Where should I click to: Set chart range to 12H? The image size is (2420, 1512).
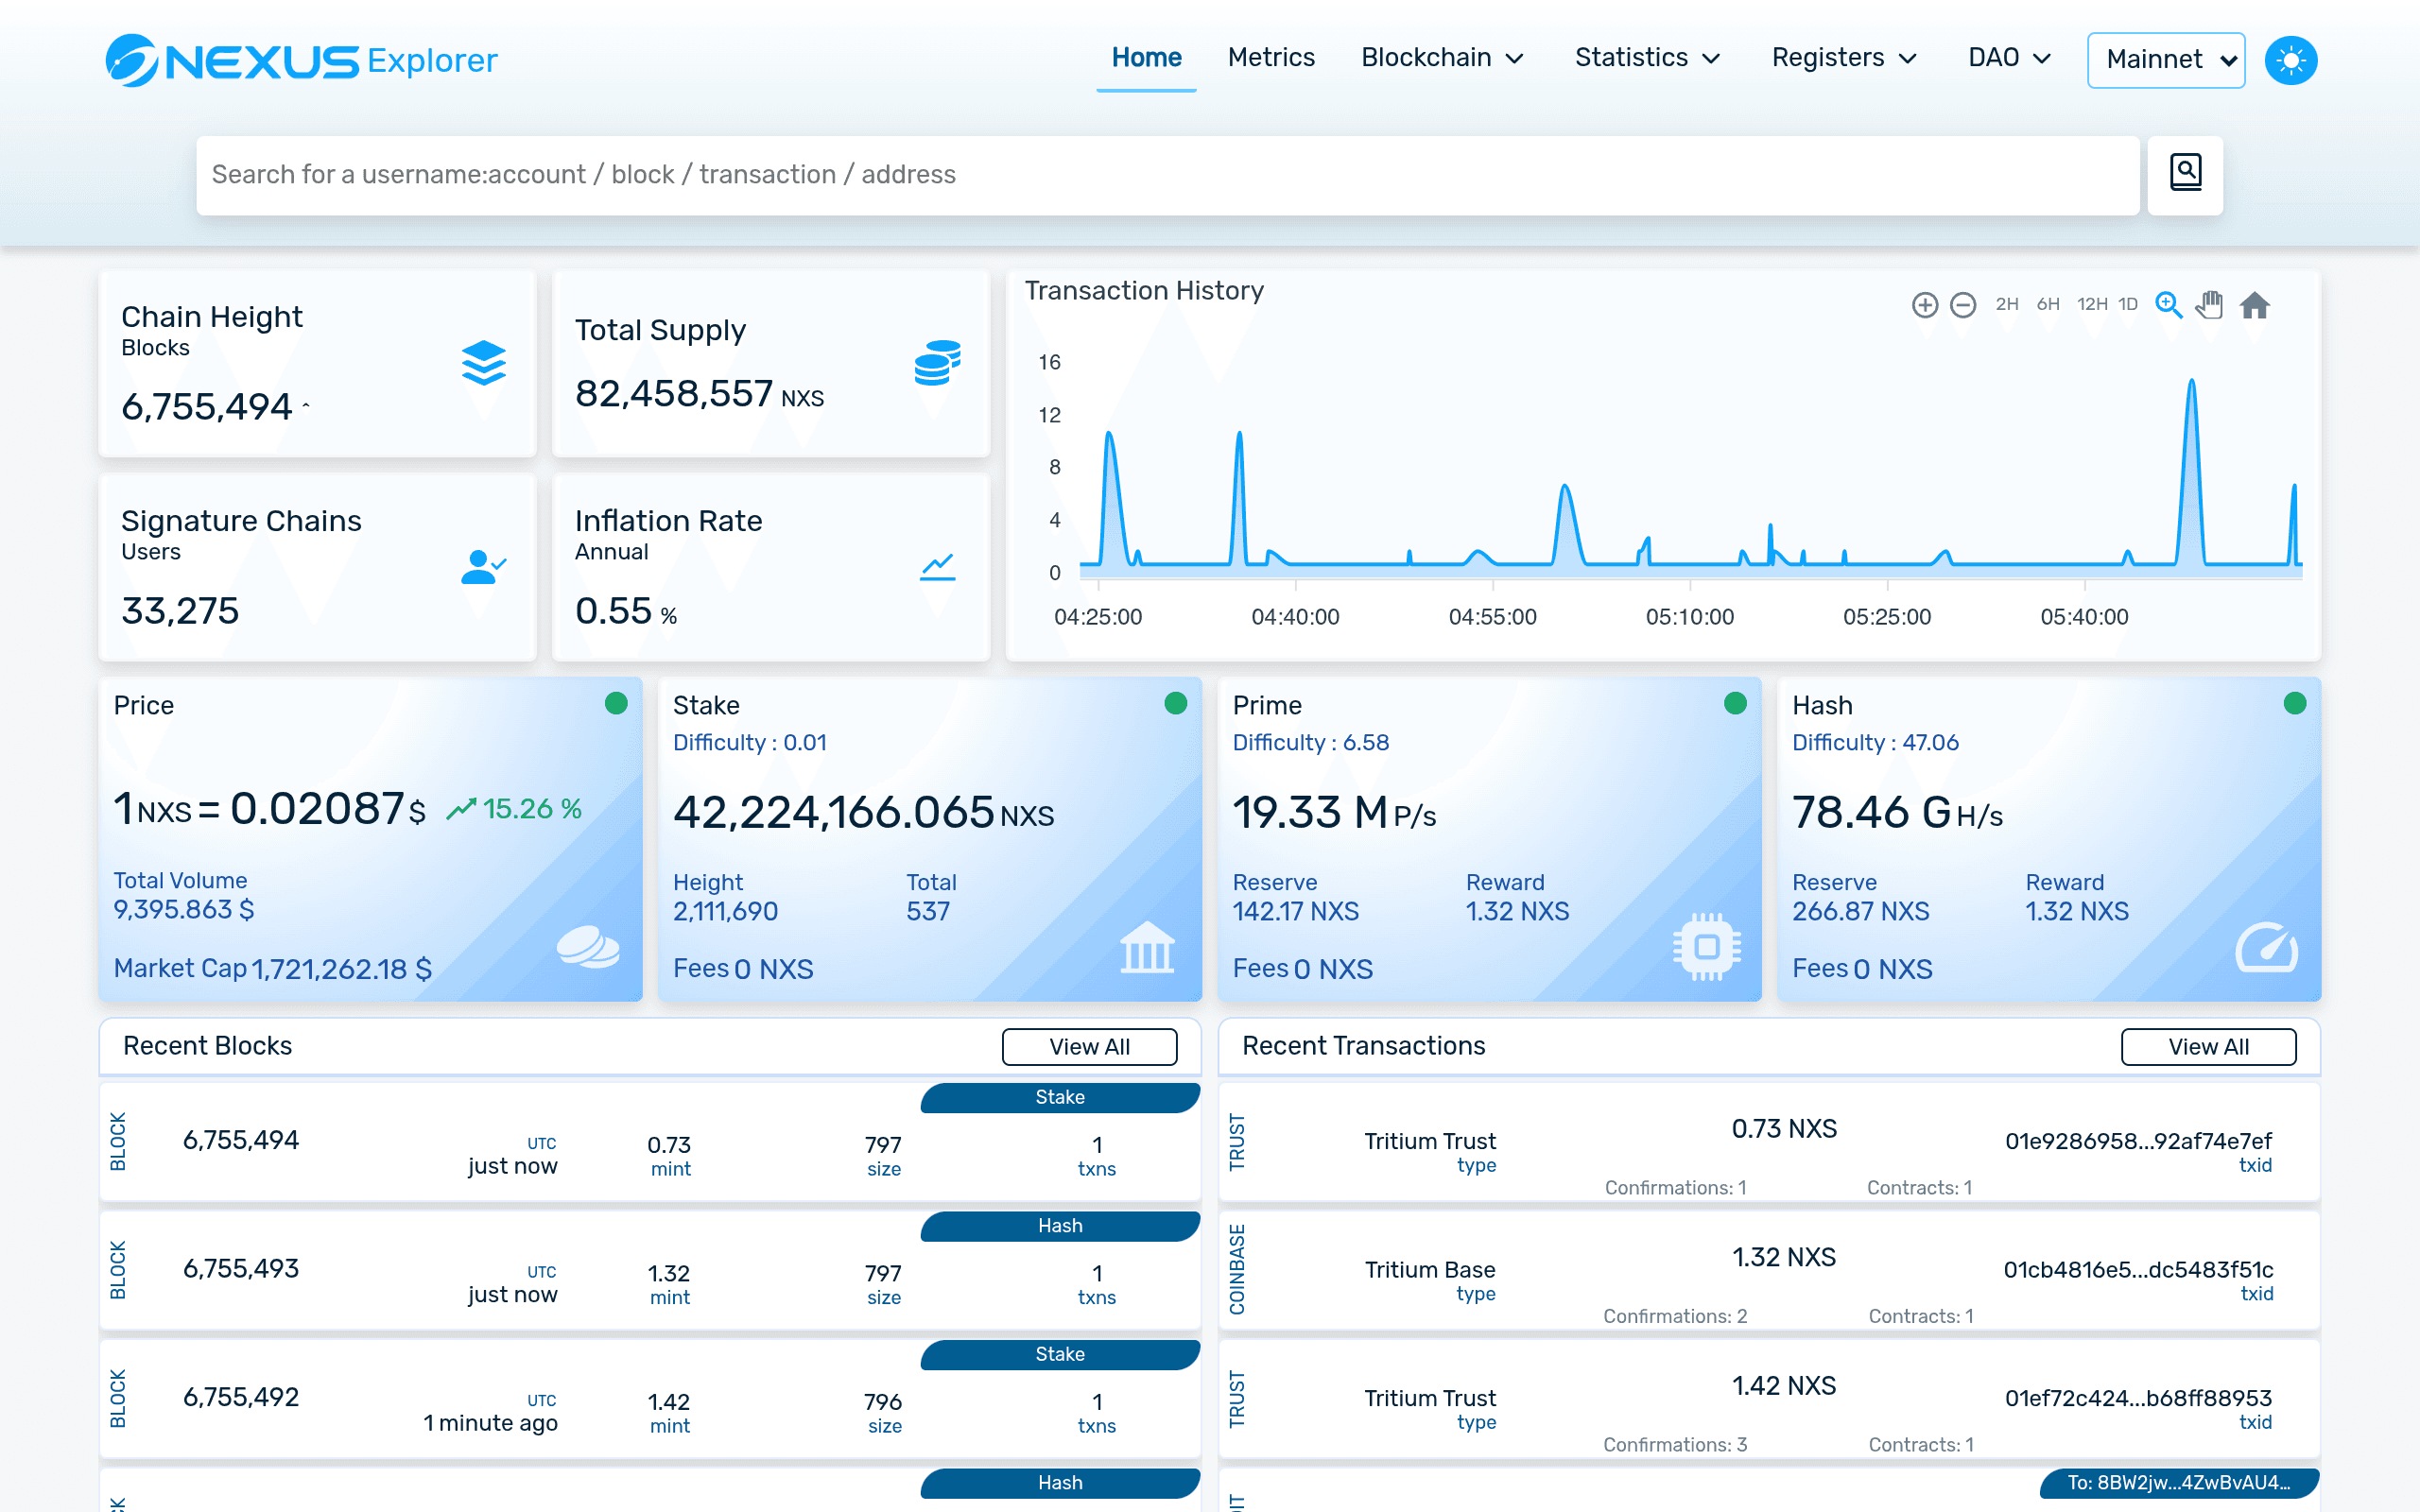point(2092,304)
